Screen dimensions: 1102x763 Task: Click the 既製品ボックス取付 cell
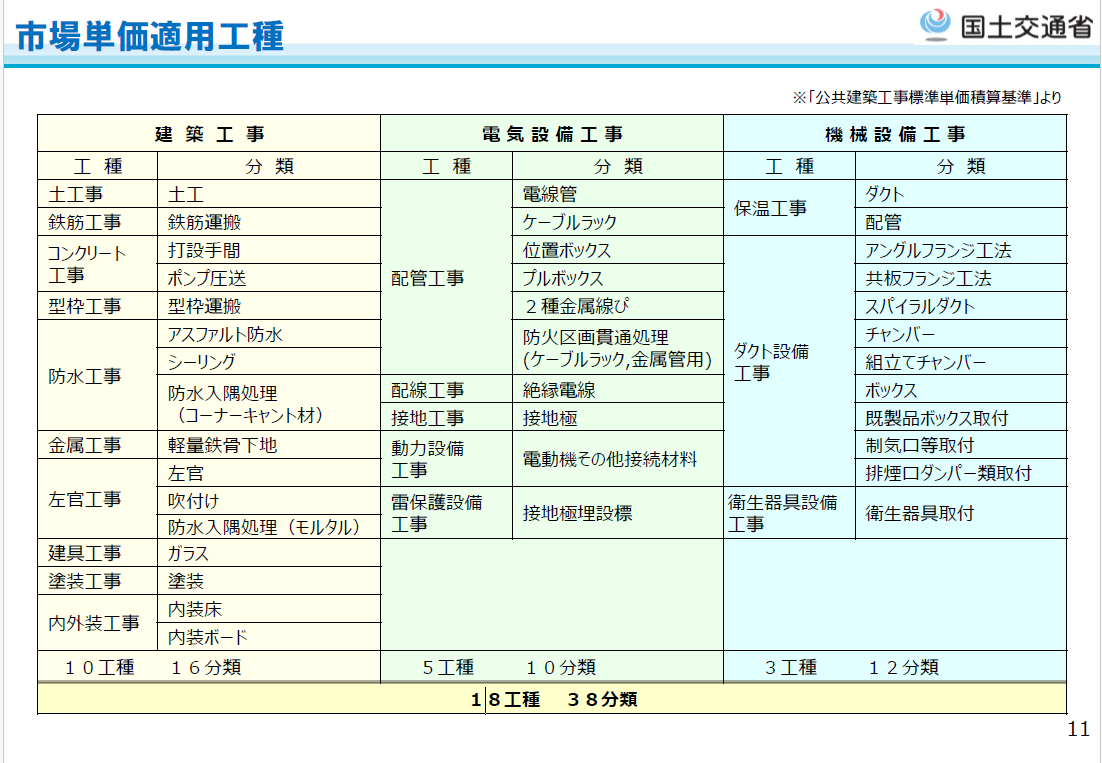[961, 417]
